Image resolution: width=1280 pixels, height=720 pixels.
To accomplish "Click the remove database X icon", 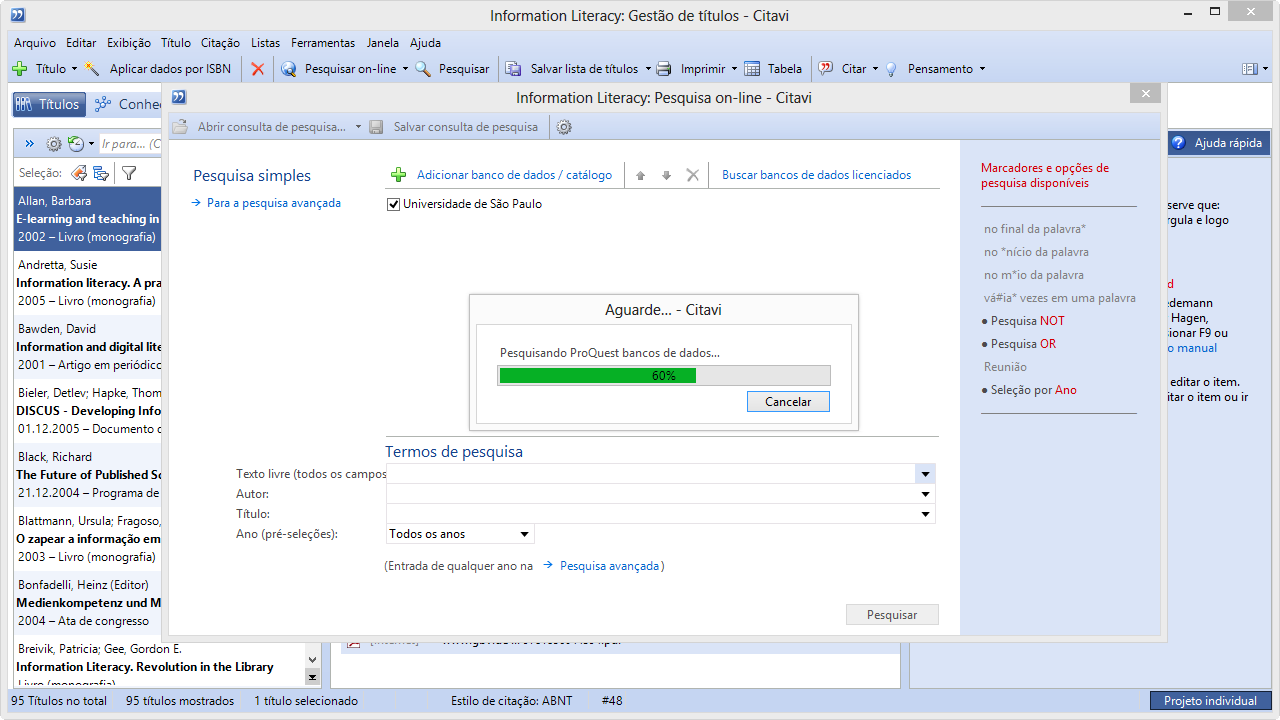I will (692, 175).
